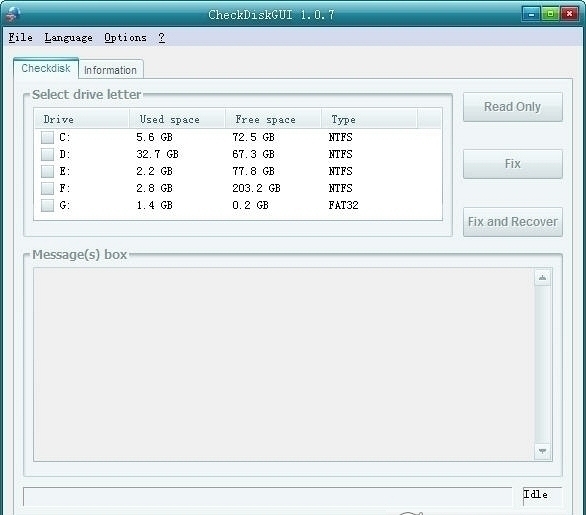Screen dimensions: 586x515
Task: Sort by the Free space column header
Action: [x=273, y=119]
